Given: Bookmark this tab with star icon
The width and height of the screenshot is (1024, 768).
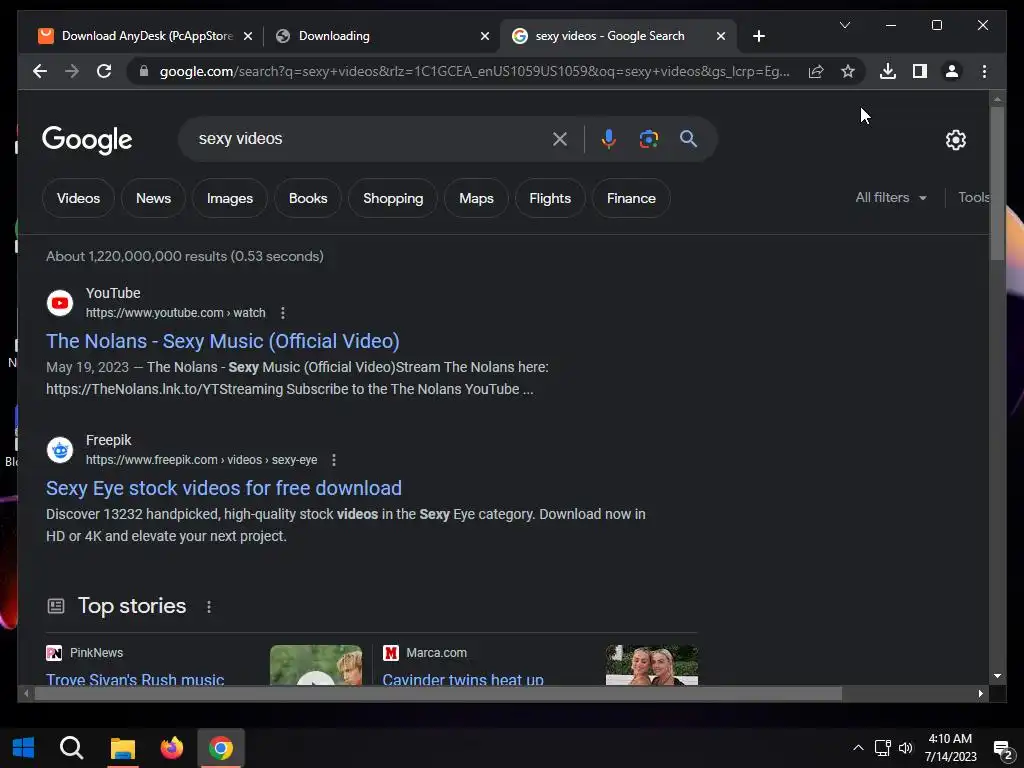Looking at the screenshot, I should [848, 71].
